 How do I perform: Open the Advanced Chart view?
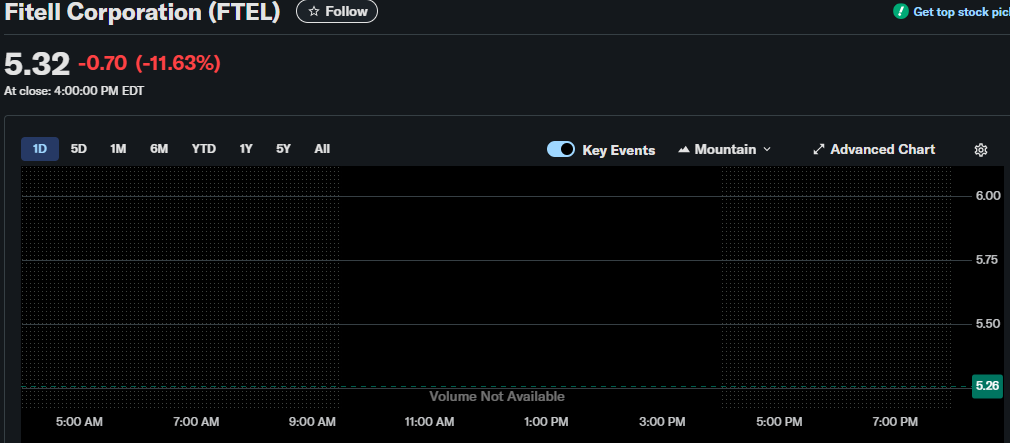(x=882, y=149)
